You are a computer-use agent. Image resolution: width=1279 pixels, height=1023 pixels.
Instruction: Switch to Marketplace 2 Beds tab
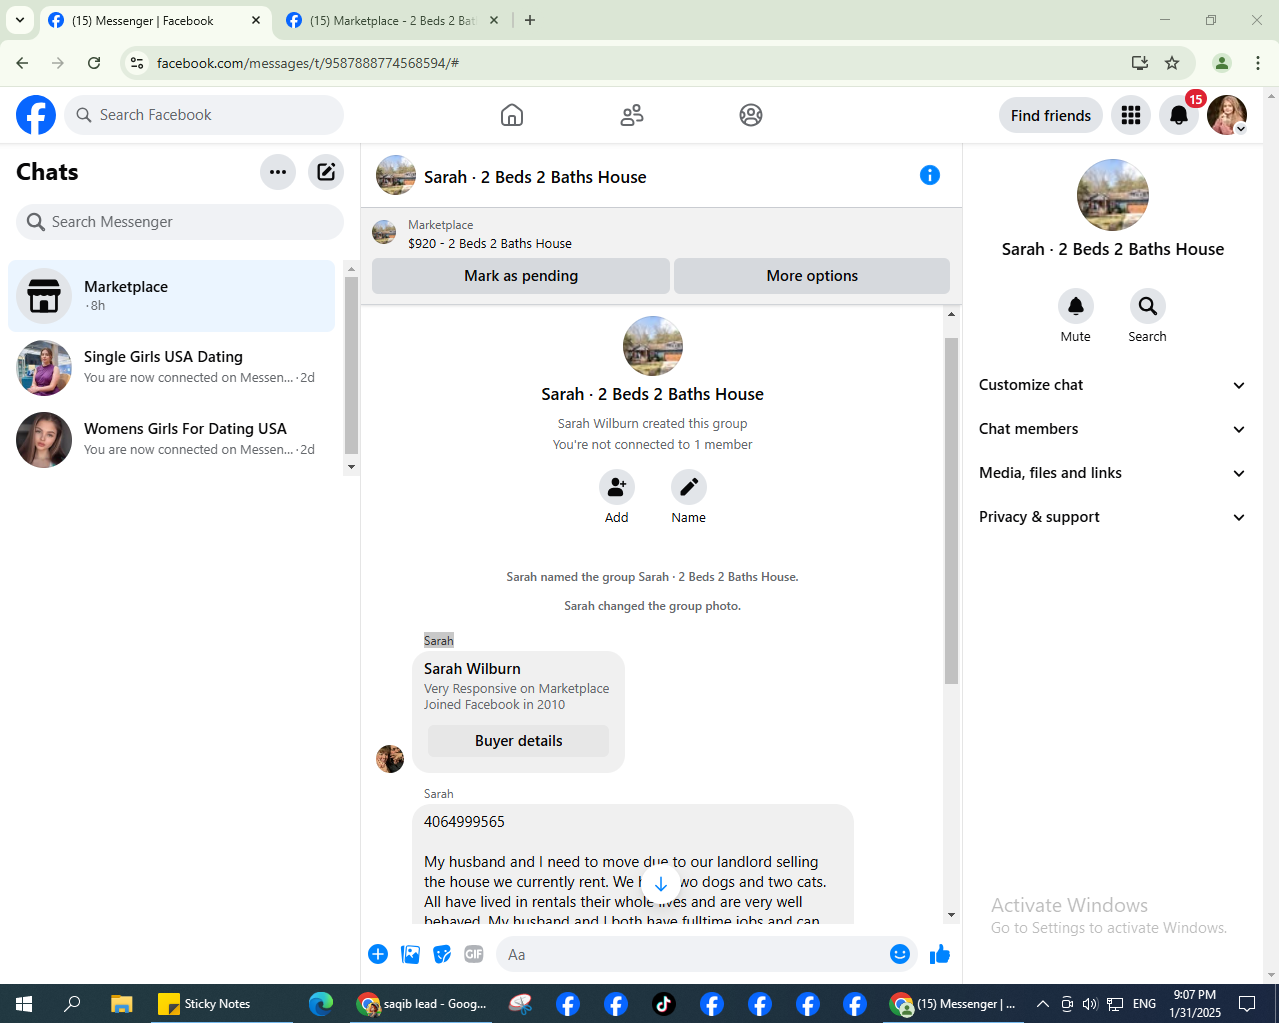tap(393, 20)
